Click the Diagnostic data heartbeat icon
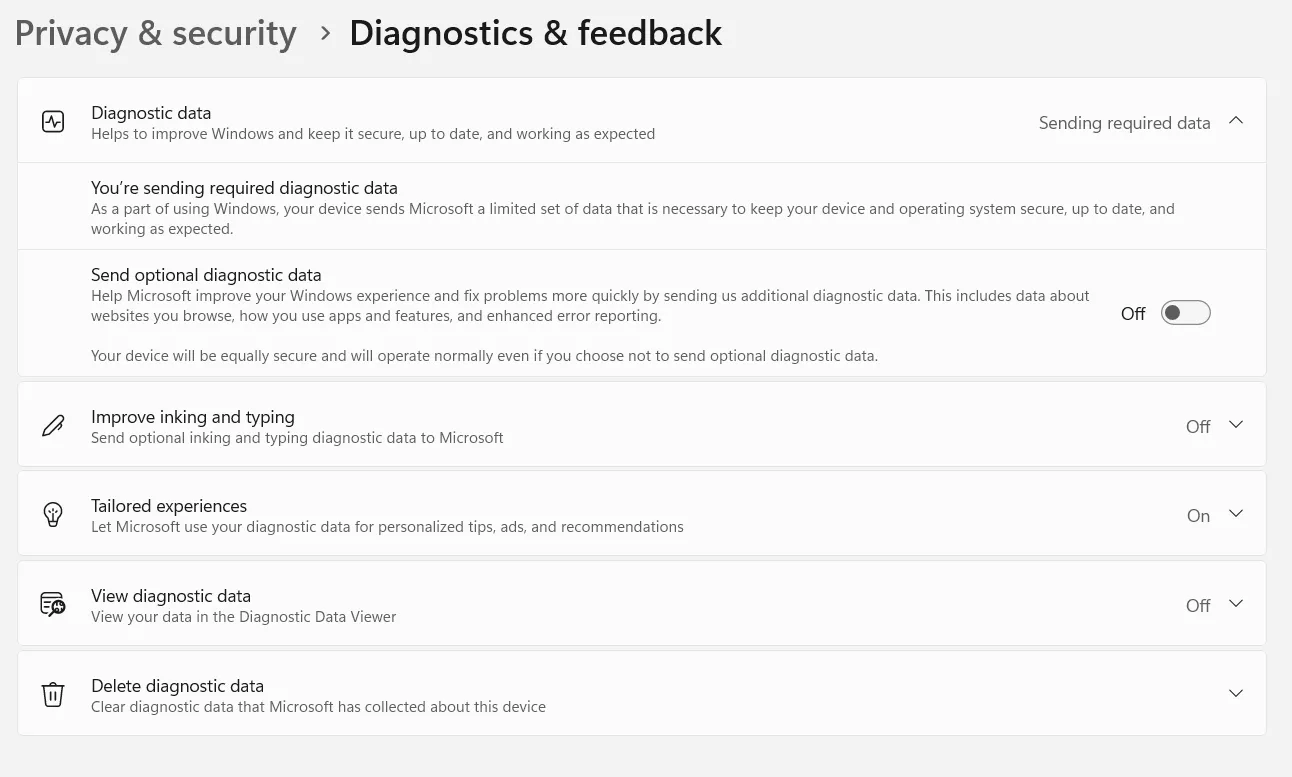Viewport: 1292px width, 777px height. (53, 122)
